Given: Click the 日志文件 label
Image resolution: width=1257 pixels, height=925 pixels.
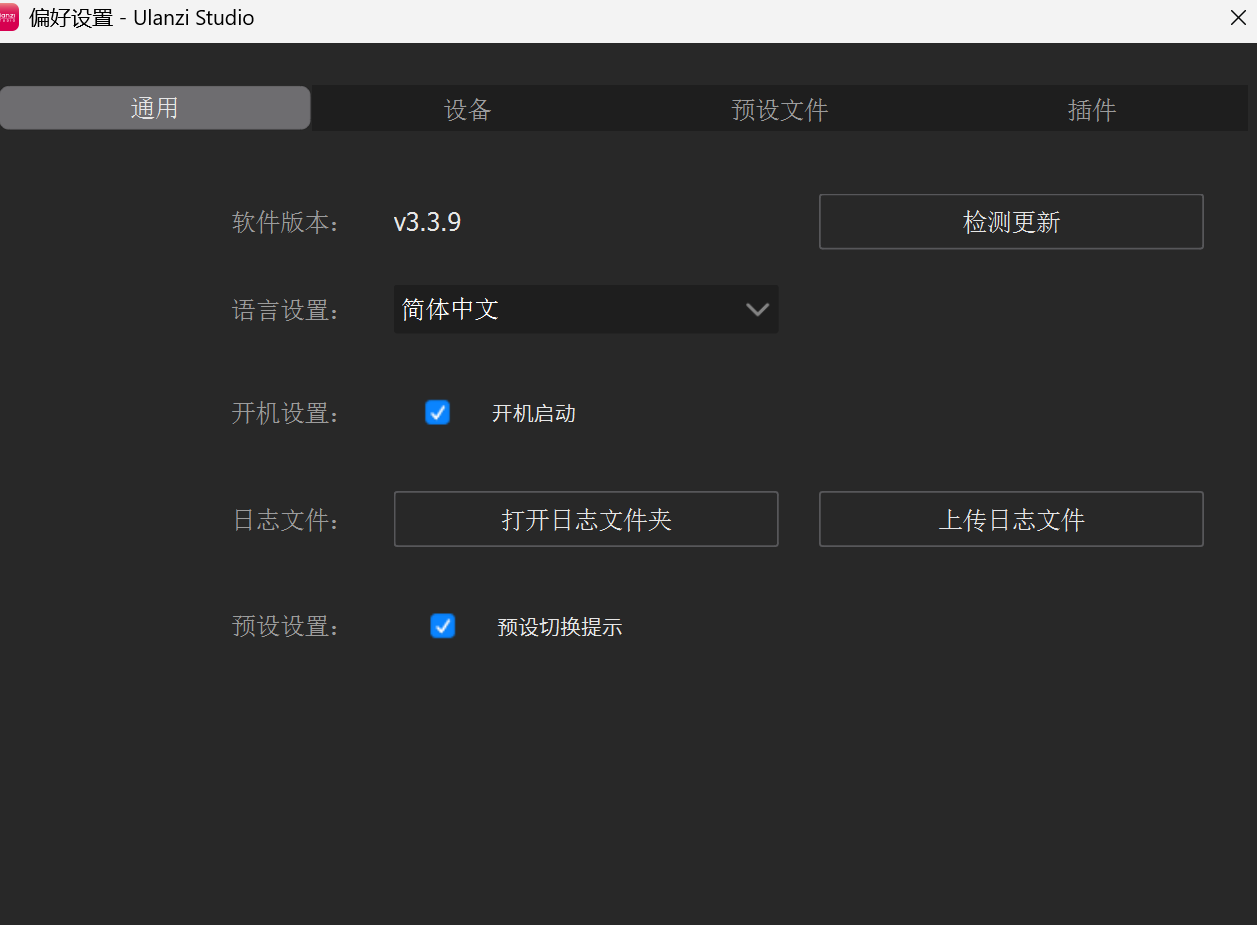Looking at the screenshot, I should coord(286,520).
